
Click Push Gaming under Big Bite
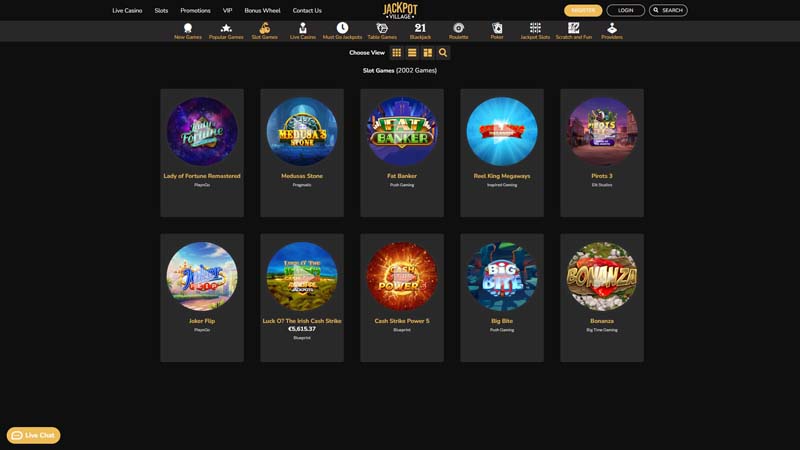coord(502,330)
